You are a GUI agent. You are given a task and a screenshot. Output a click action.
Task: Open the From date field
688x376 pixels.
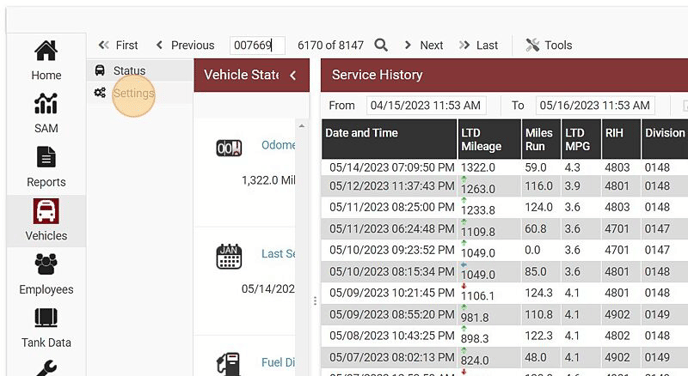[x=426, y=105]
